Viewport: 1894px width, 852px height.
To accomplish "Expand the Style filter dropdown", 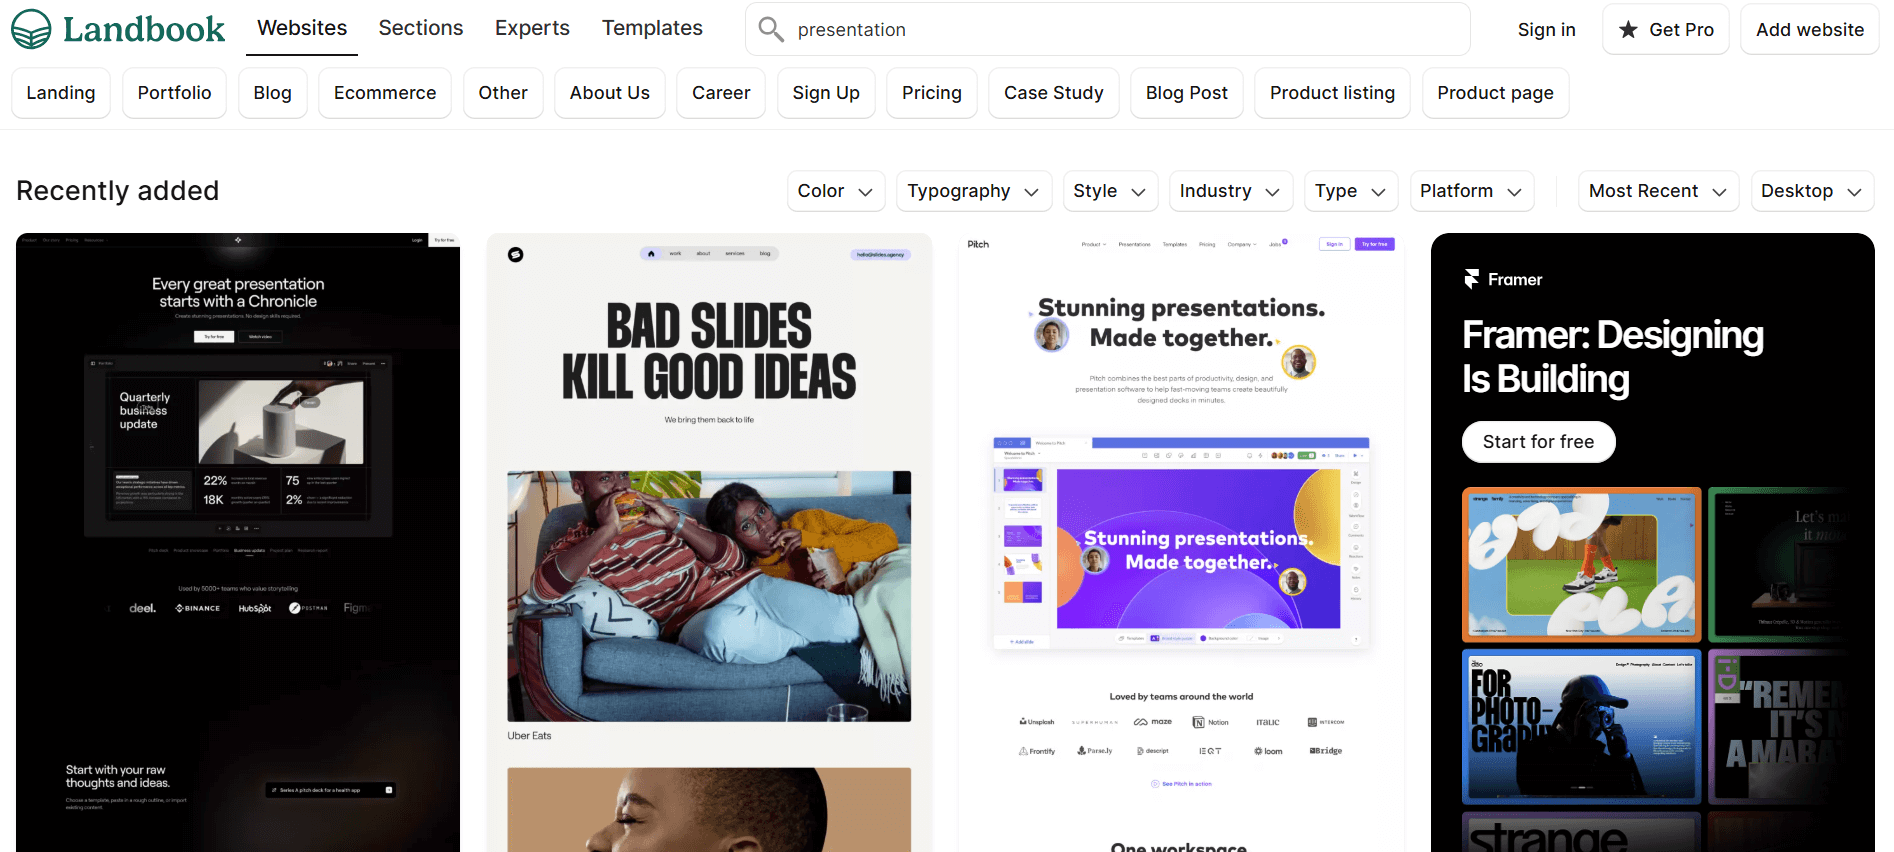I will 1110,191.
